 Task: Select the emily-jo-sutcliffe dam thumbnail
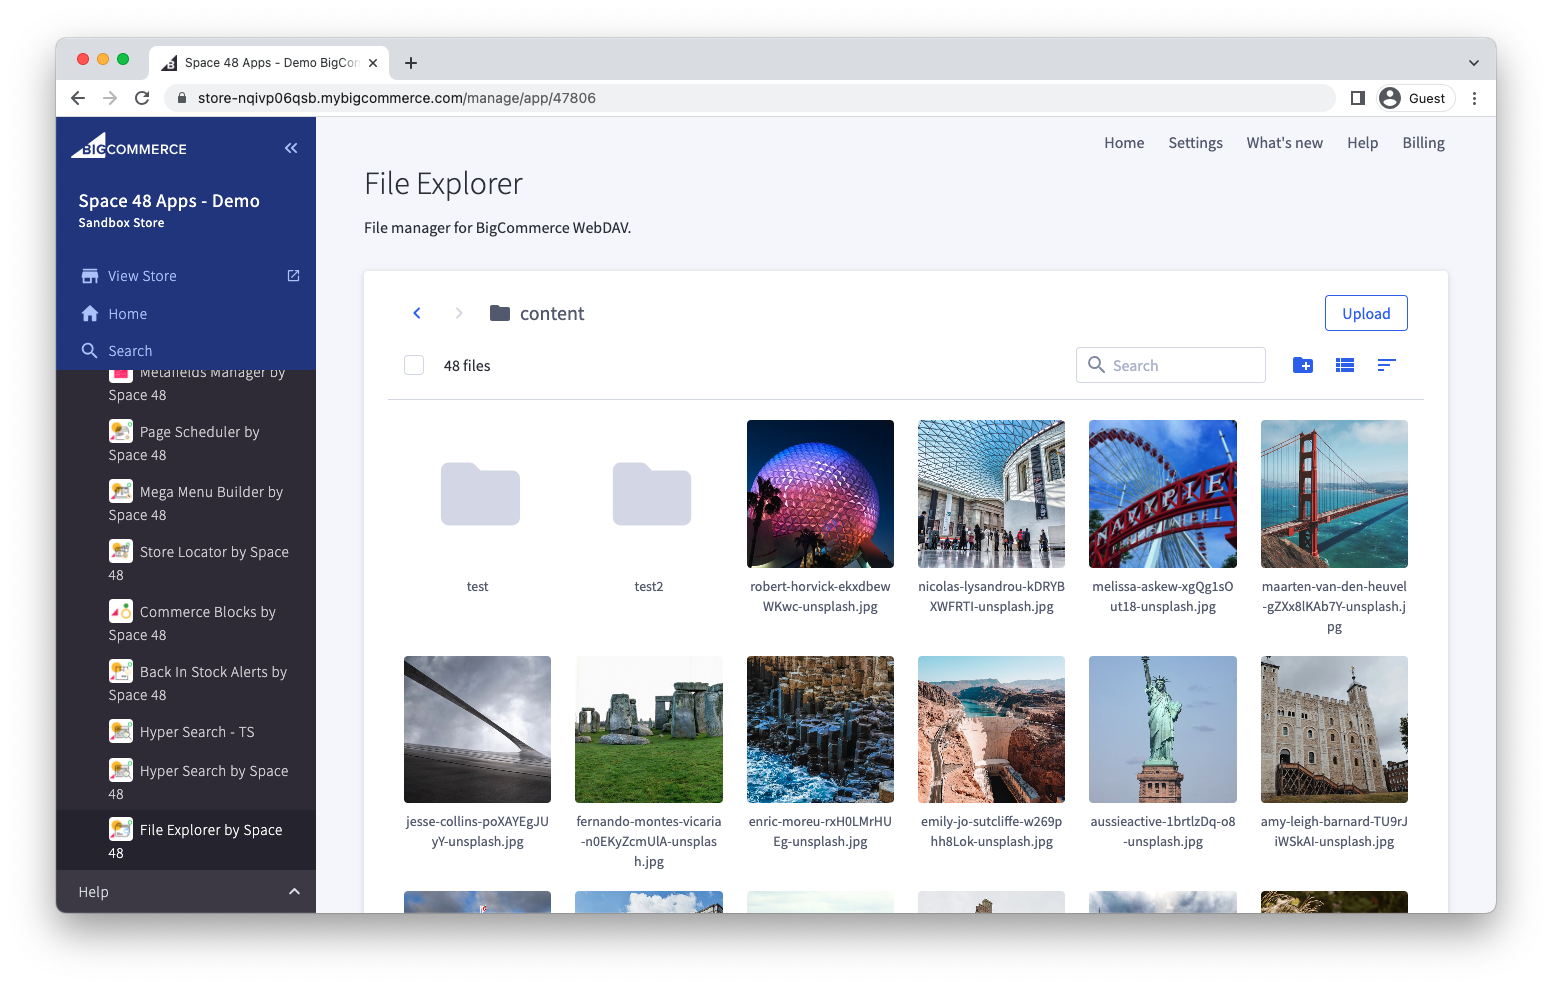(x=991, y=729)
